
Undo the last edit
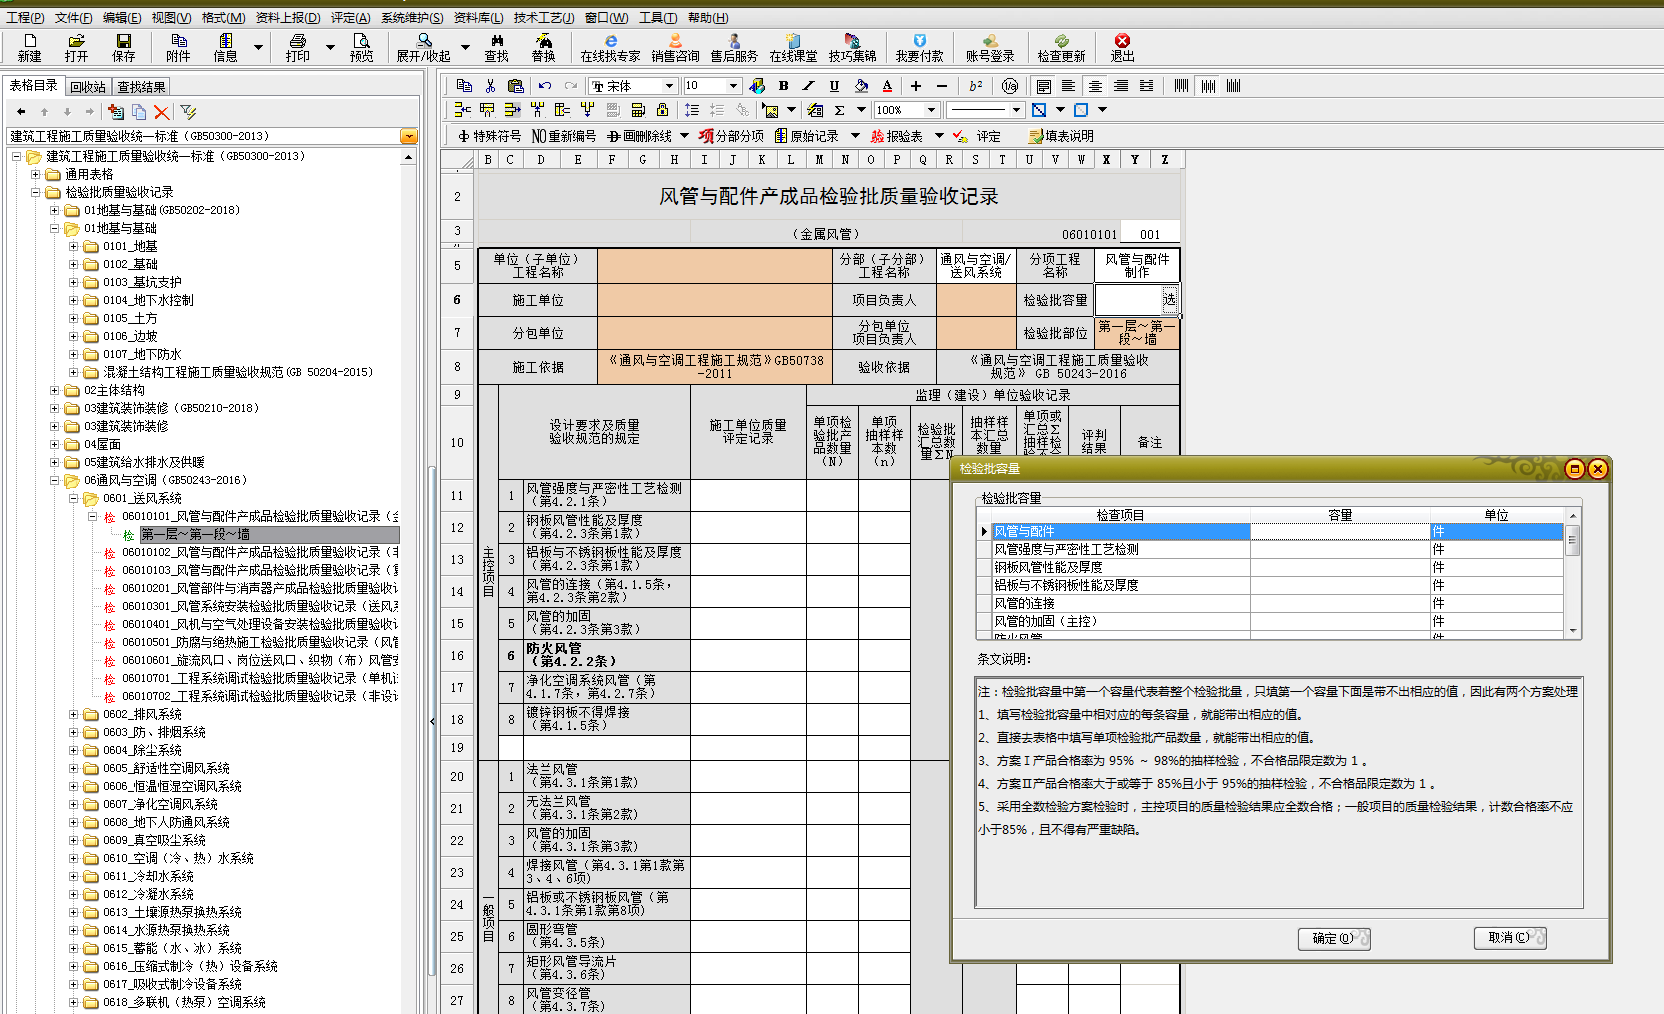coord(545,86)
